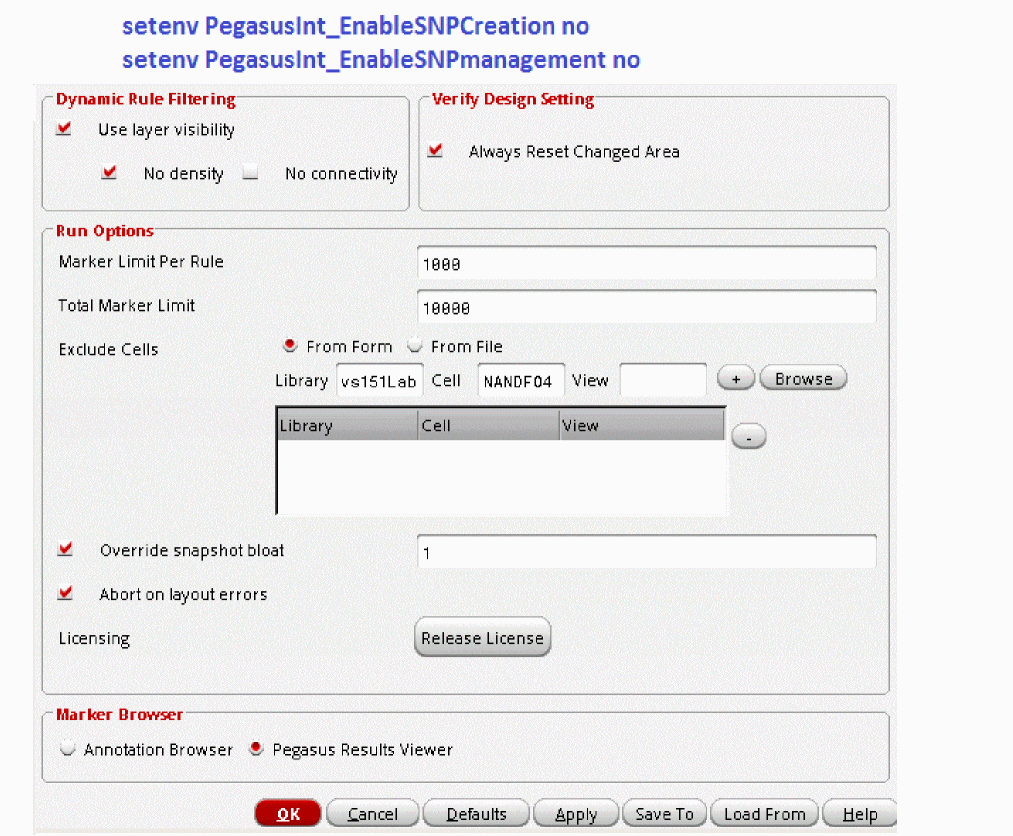Toggle Always Reset Changed Area checkbox
Screen dimensions: 1013x836
pyautogui.click(x=435, y=151)
